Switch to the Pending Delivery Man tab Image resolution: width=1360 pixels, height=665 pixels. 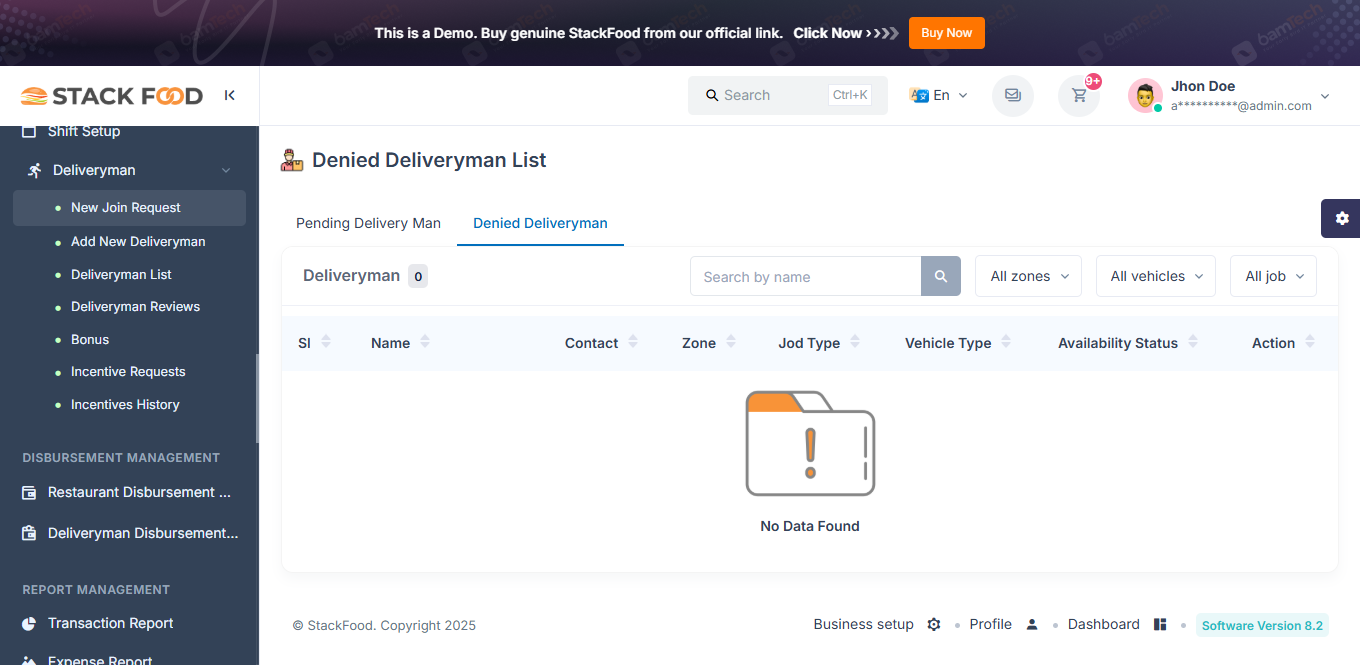click(368, 223)
